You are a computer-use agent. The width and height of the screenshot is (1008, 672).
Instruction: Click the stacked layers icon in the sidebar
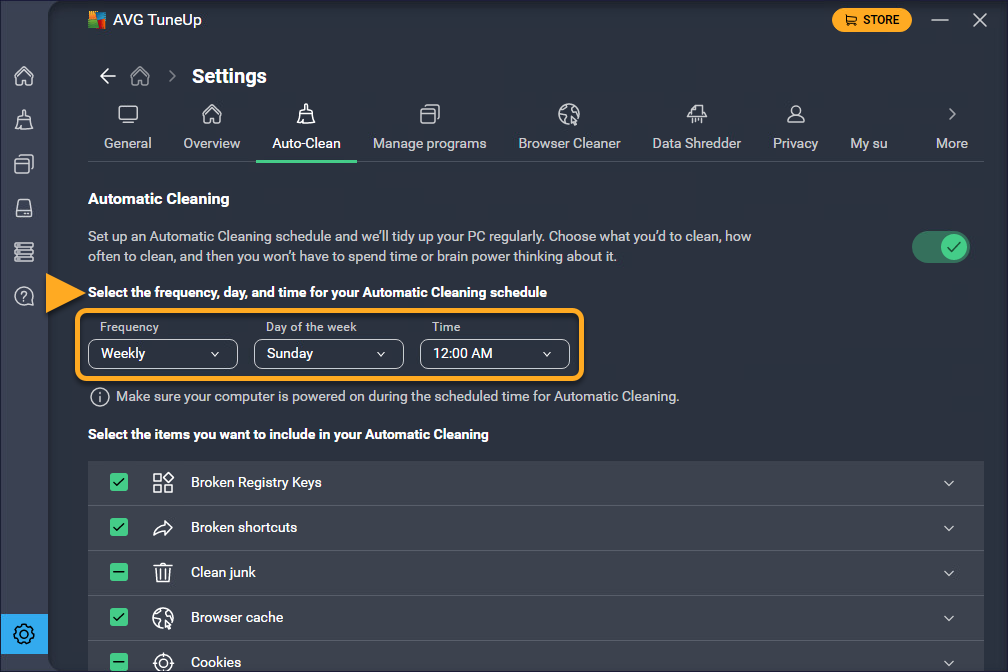24,252
